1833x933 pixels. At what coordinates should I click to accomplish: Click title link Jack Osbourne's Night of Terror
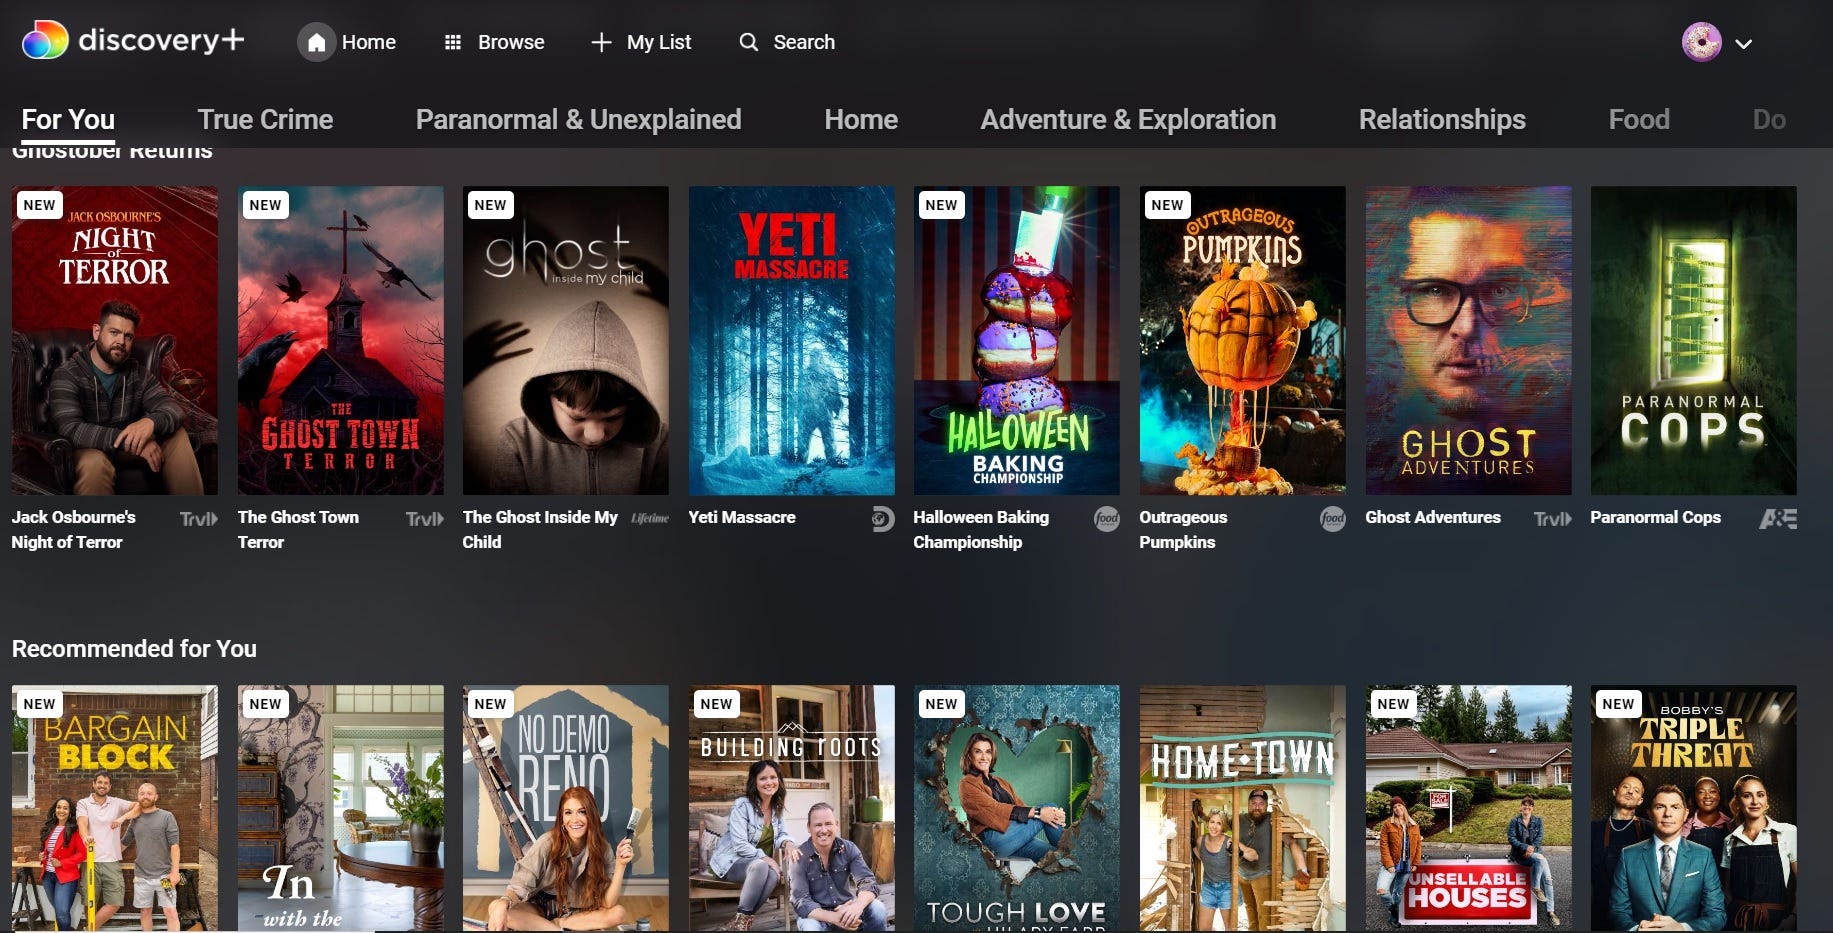(x=74, y=530)
